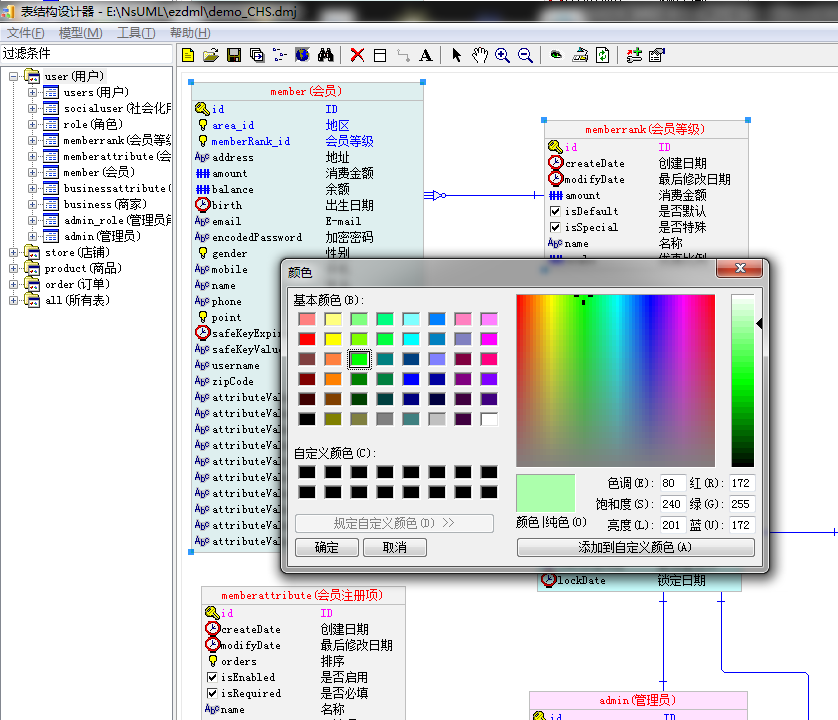This screenshot has height=720, width=838.
Task: Click the color palette paint icon
Action: click(x=580, y=55)
